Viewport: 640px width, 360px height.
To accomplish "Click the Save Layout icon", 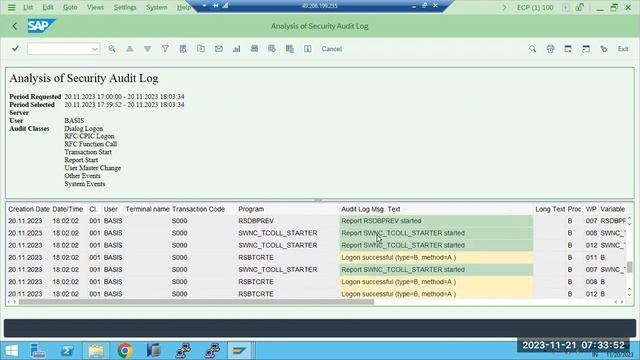I will point(290,49).
